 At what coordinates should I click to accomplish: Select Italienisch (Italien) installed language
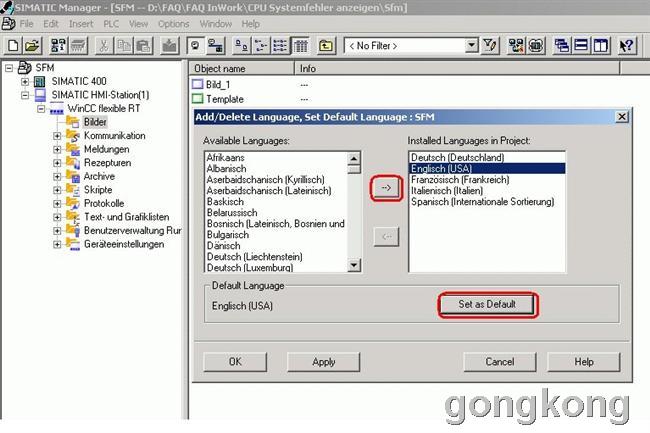click(447, 191)
